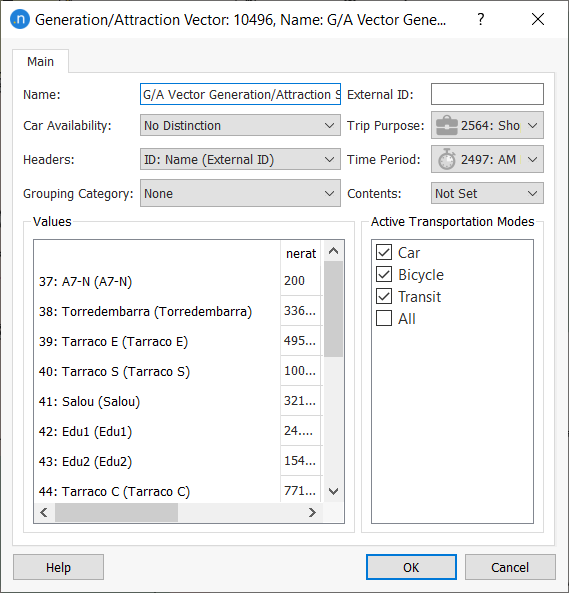
Task: Click the question mark help icon
Action: point(480,19)
